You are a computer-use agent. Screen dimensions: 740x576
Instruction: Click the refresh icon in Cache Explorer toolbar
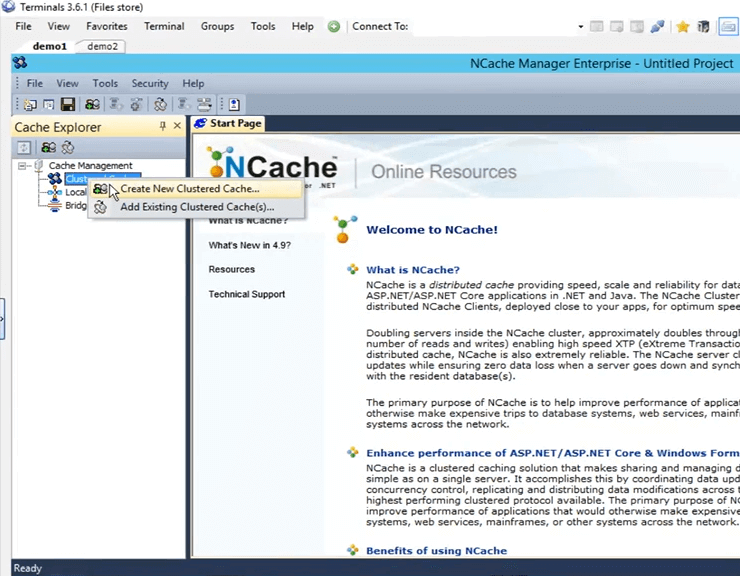tap(24, 148)
